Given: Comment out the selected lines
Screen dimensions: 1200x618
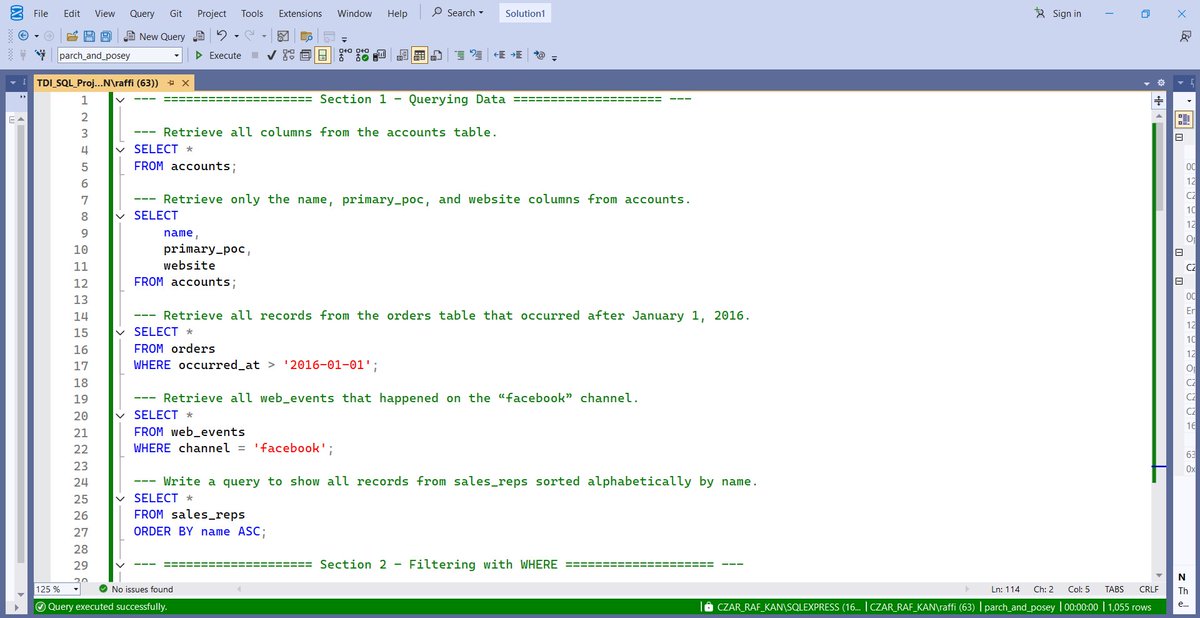Looking at the screenshot, I should (x=459, y=55).
